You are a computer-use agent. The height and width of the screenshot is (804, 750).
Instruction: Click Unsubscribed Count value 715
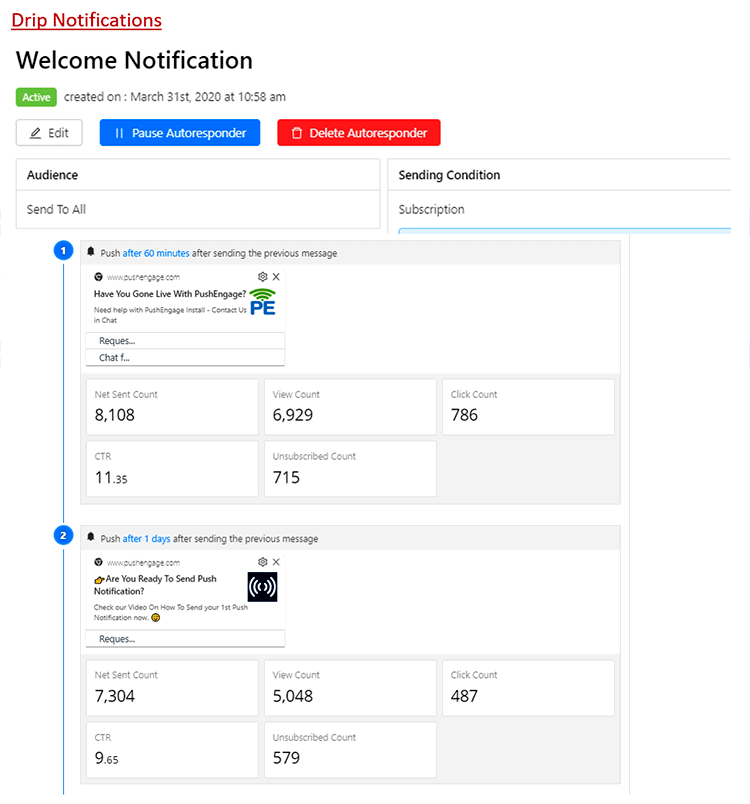(286, 478)
